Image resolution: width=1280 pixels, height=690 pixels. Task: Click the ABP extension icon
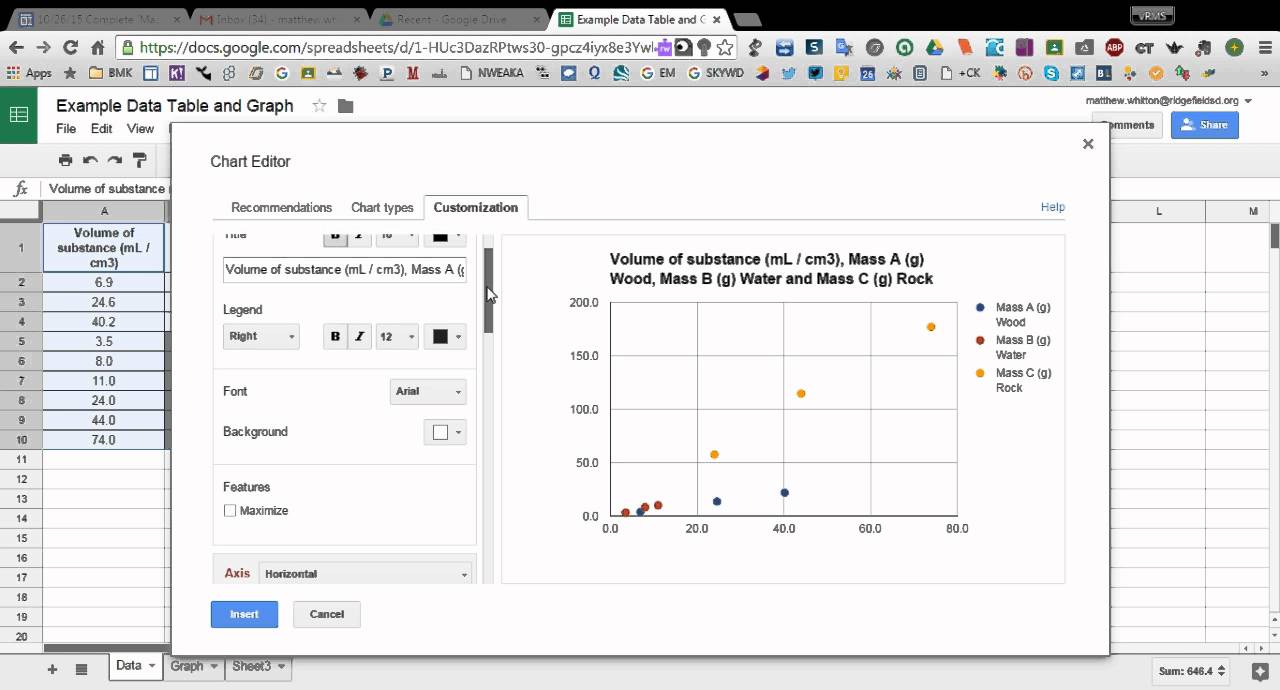[x=1114, y=47]
